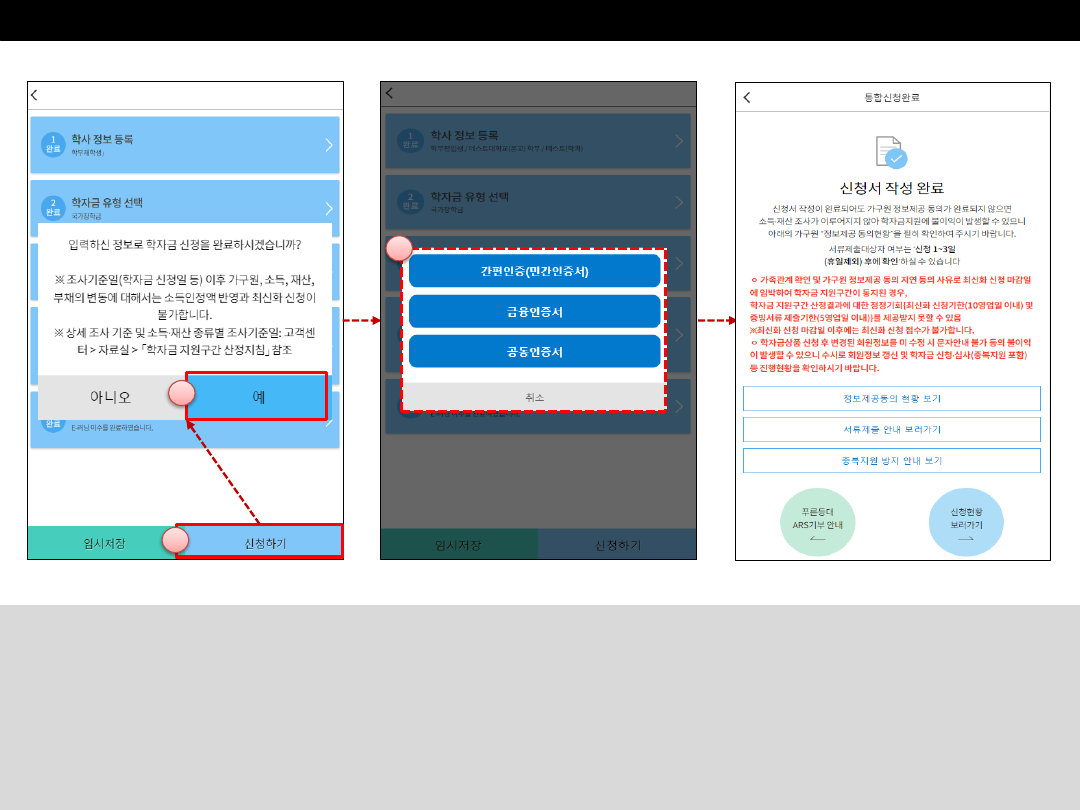Click the completed document checkmark icon
Viewport: 1080px width, 810px height.
891,152
